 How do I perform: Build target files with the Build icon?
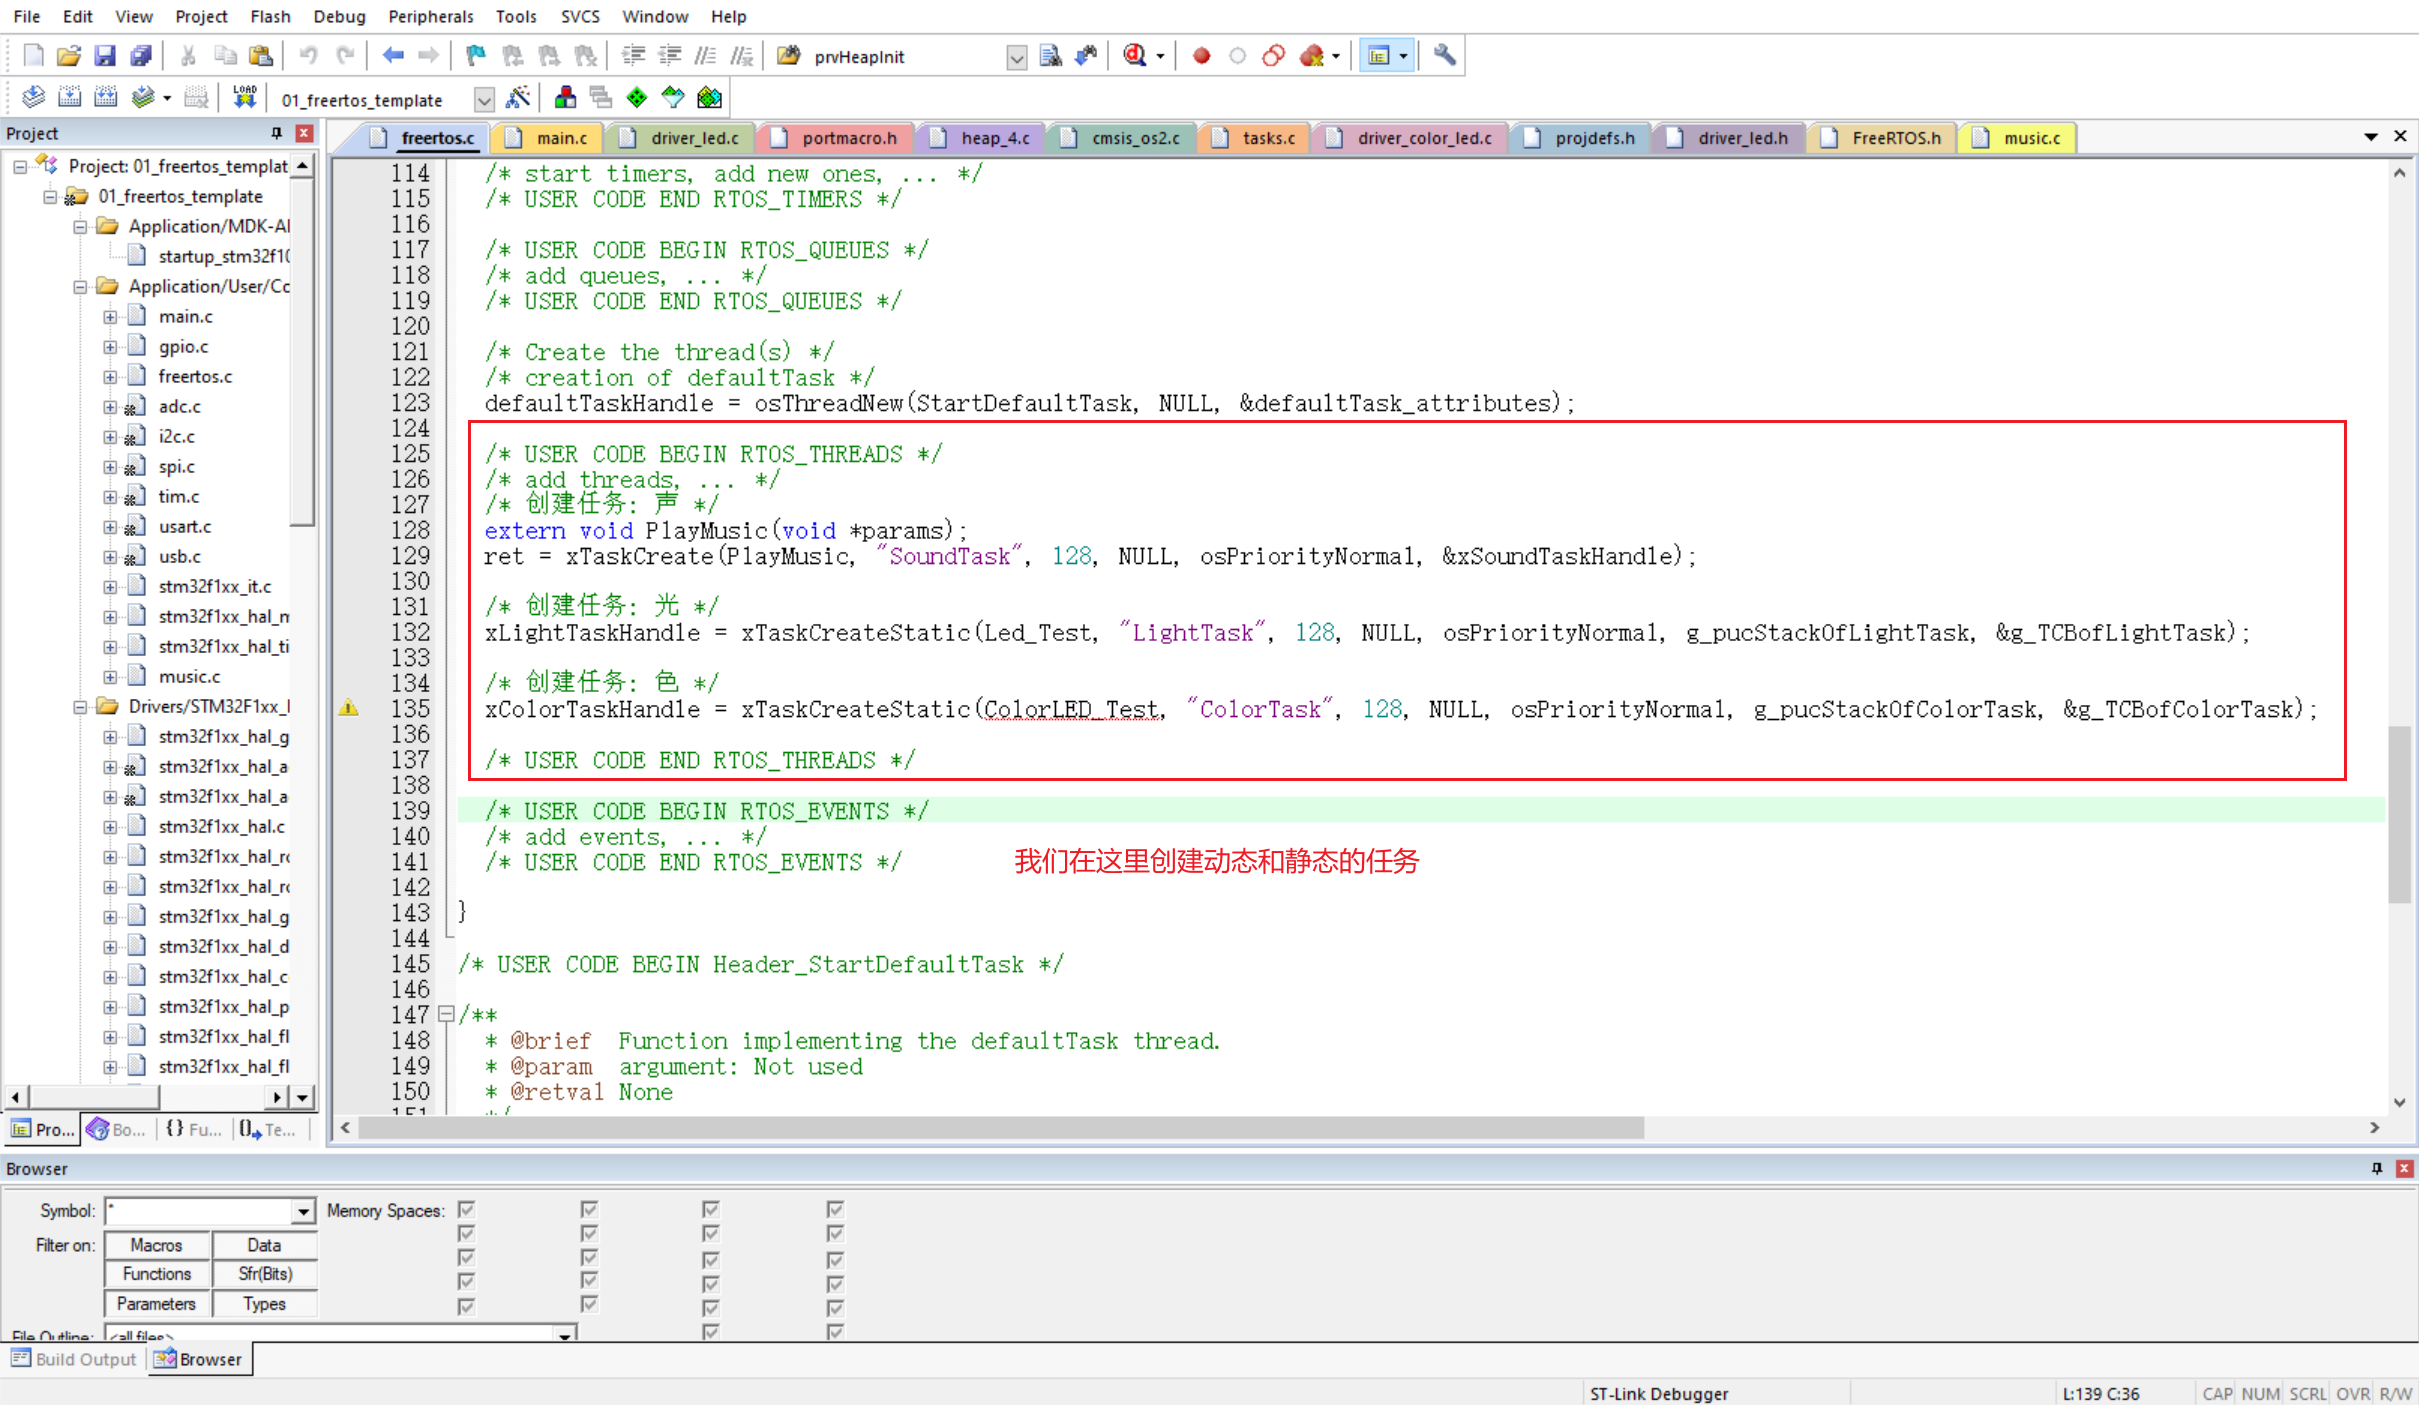point(69,97)
